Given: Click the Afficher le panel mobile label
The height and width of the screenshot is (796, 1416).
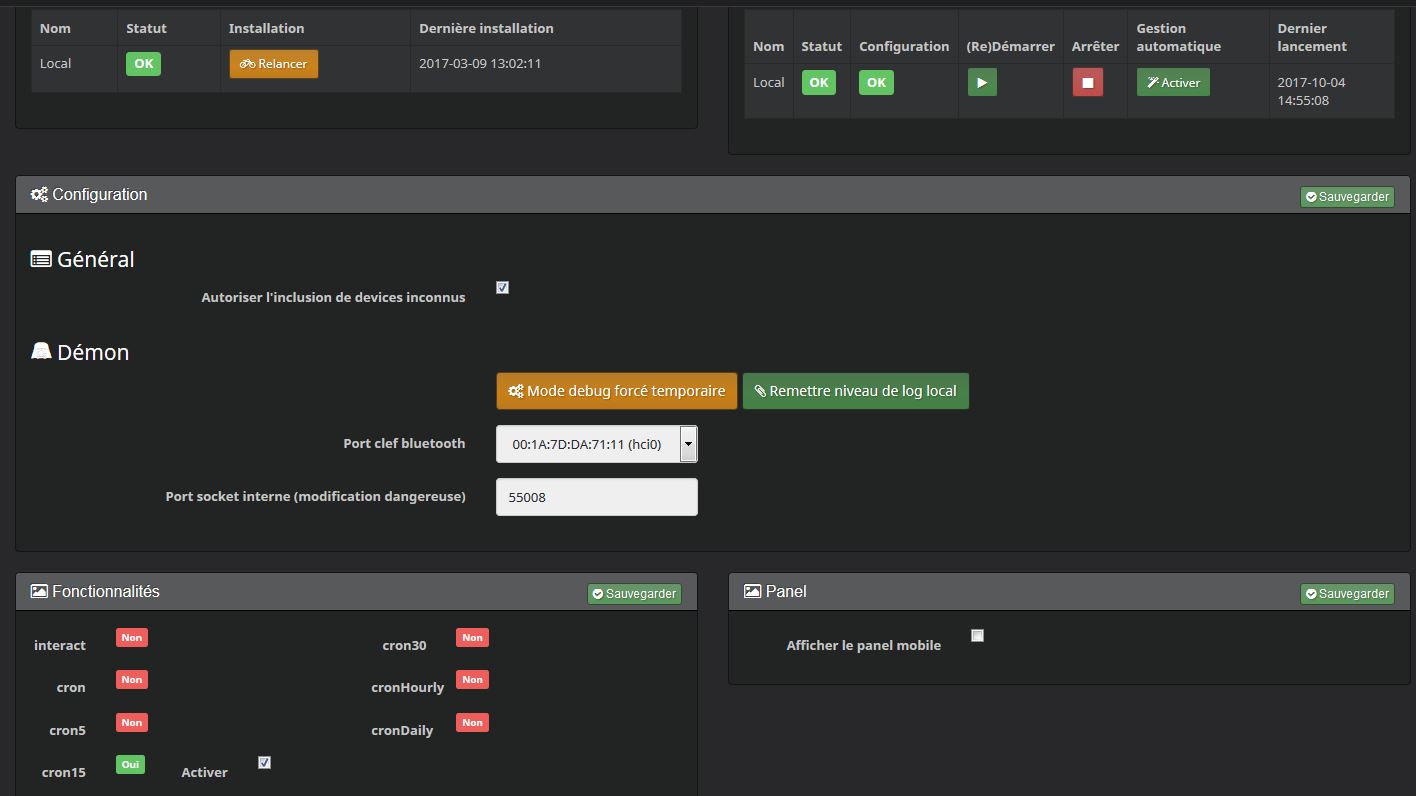Looking at the screenshot, I should point(863,646).
